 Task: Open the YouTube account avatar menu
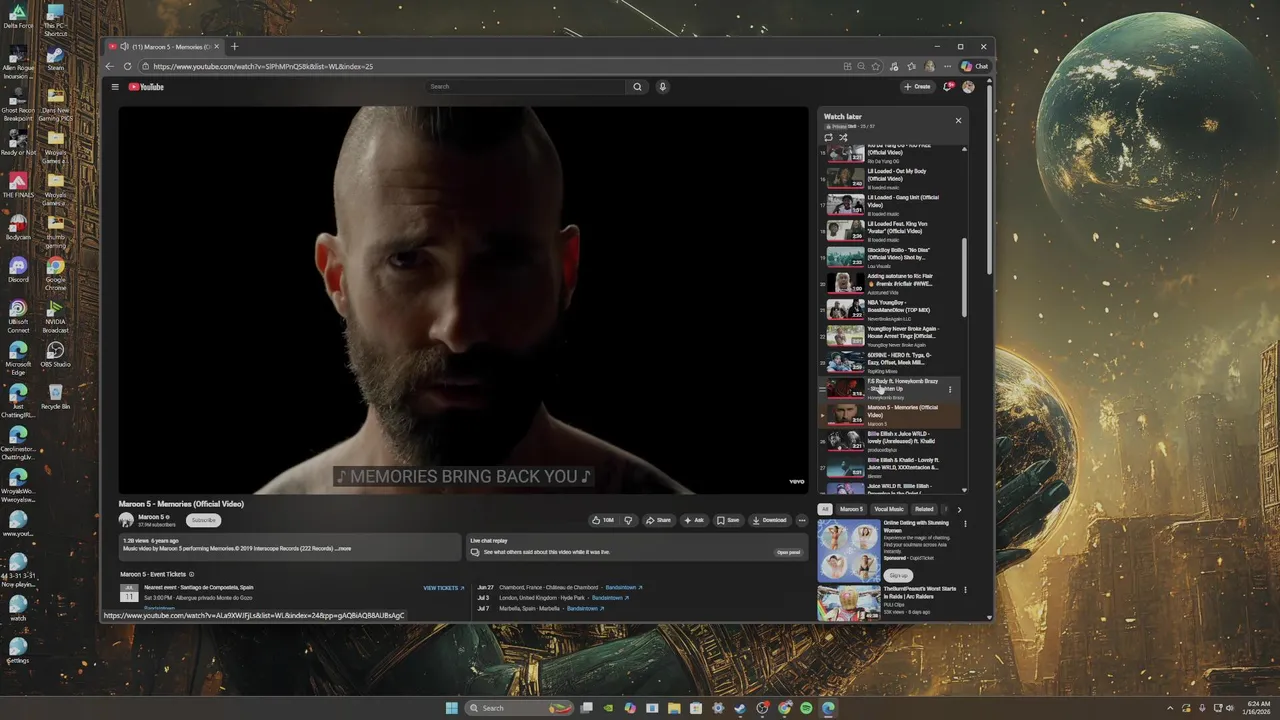[968, 87]
